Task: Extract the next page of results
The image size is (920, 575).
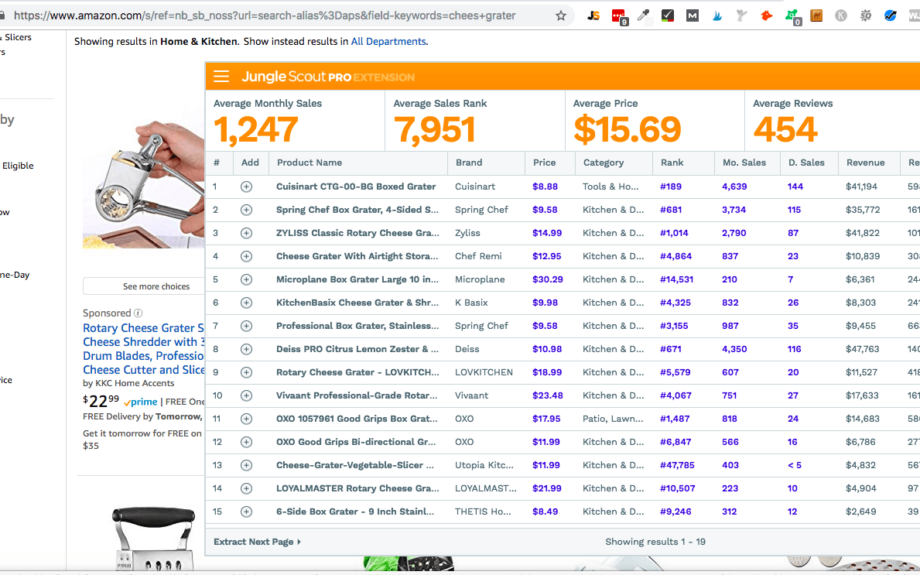Action: click(x=257, y=542)
